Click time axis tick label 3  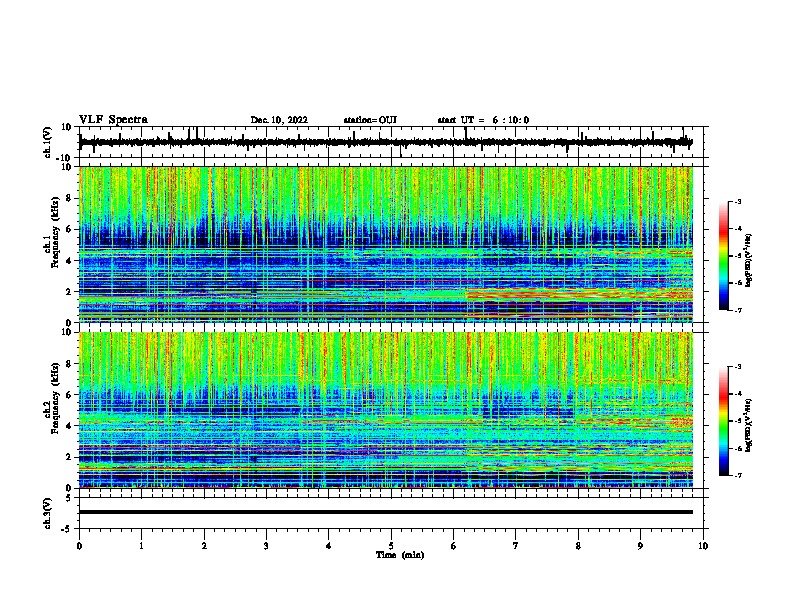pos(266,546)
